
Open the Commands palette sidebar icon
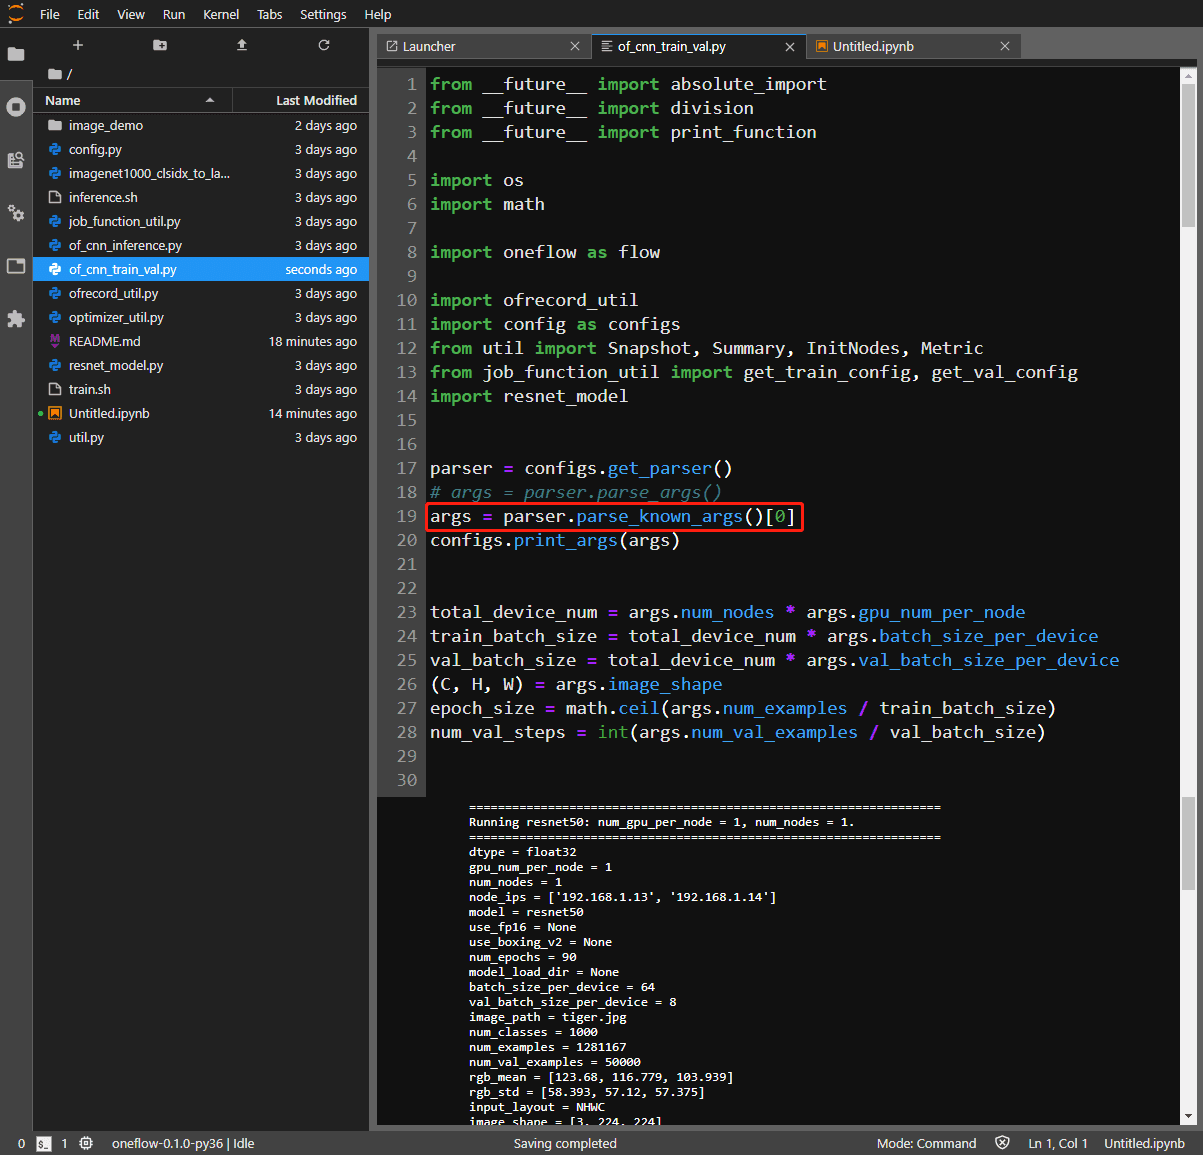pyautogui.click(x=16, y=160)
